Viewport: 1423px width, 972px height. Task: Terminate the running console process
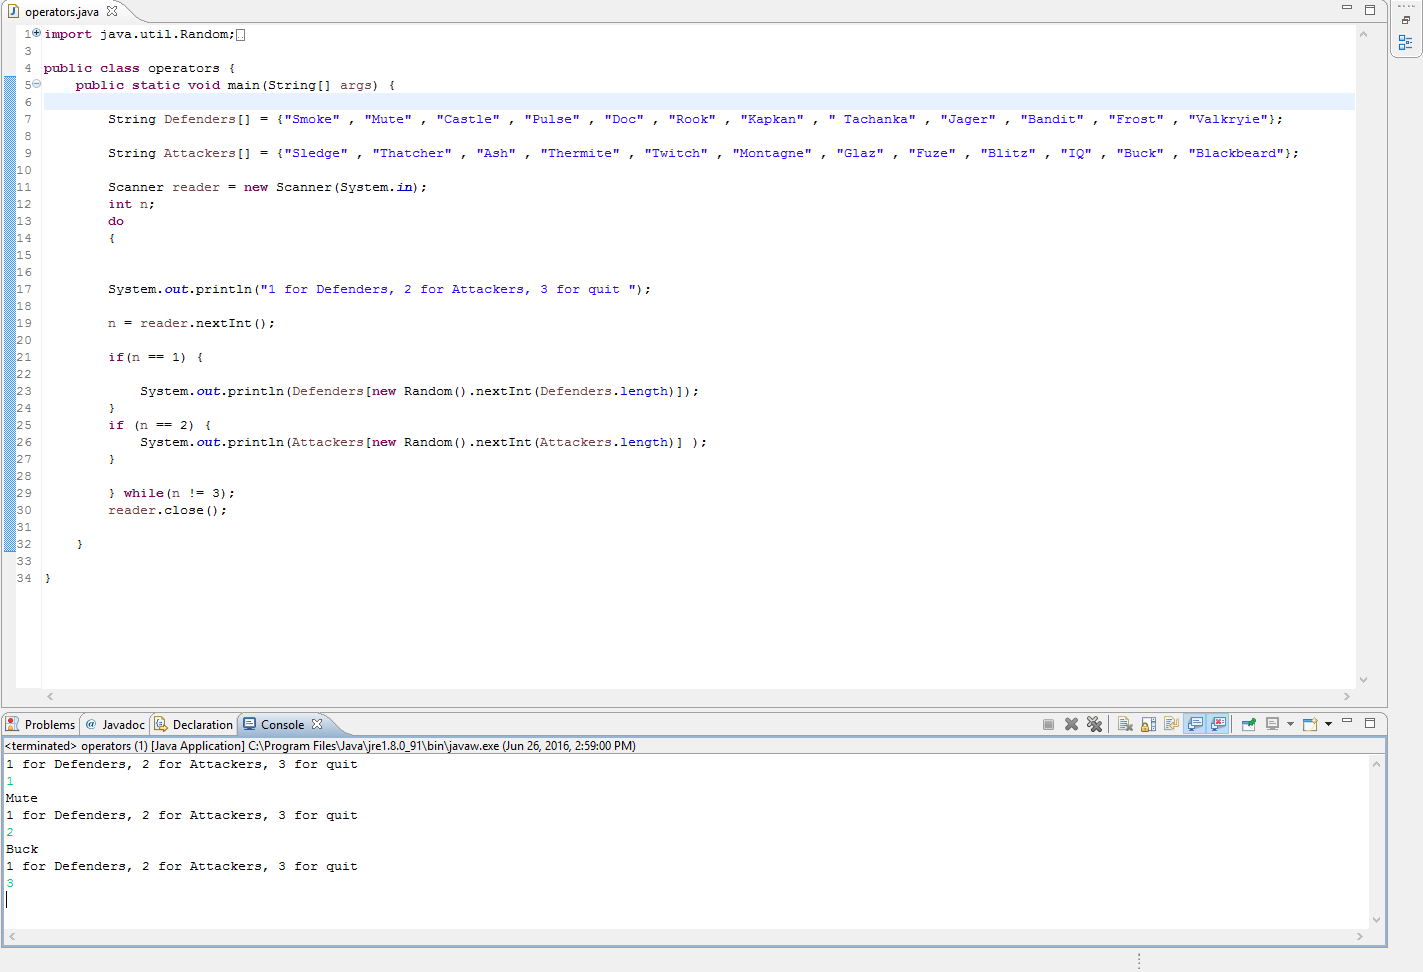[1048, 725]
